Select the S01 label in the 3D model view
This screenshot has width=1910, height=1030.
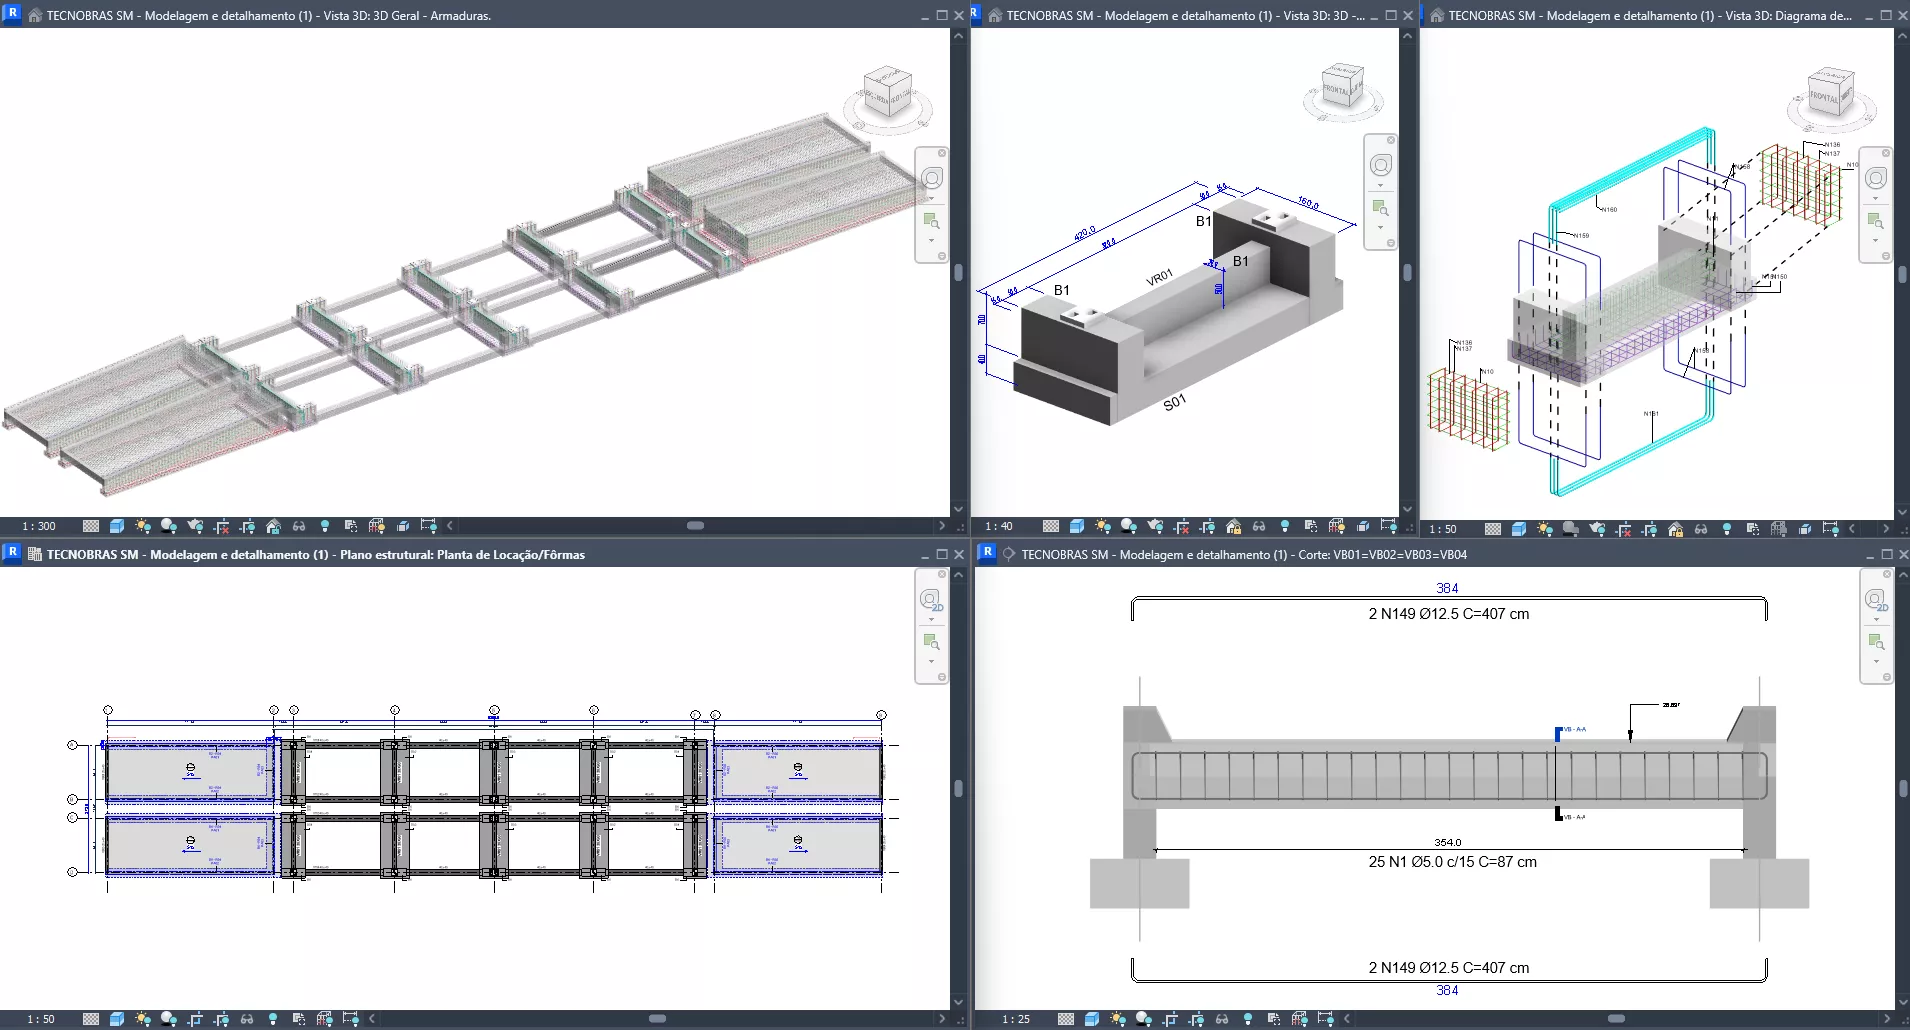pos(1174,402)
